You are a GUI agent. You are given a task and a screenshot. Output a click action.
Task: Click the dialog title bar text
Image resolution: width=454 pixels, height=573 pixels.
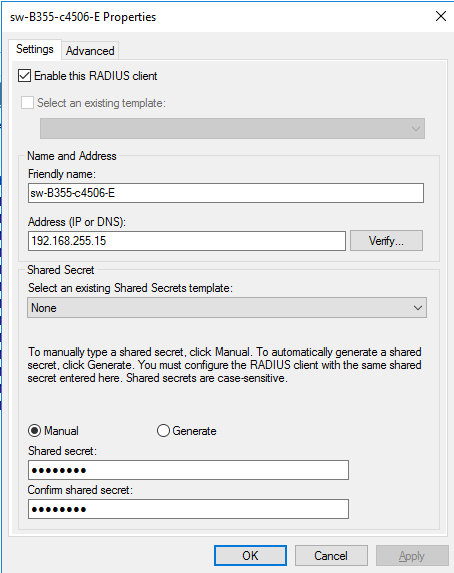[x=83, y=17]
